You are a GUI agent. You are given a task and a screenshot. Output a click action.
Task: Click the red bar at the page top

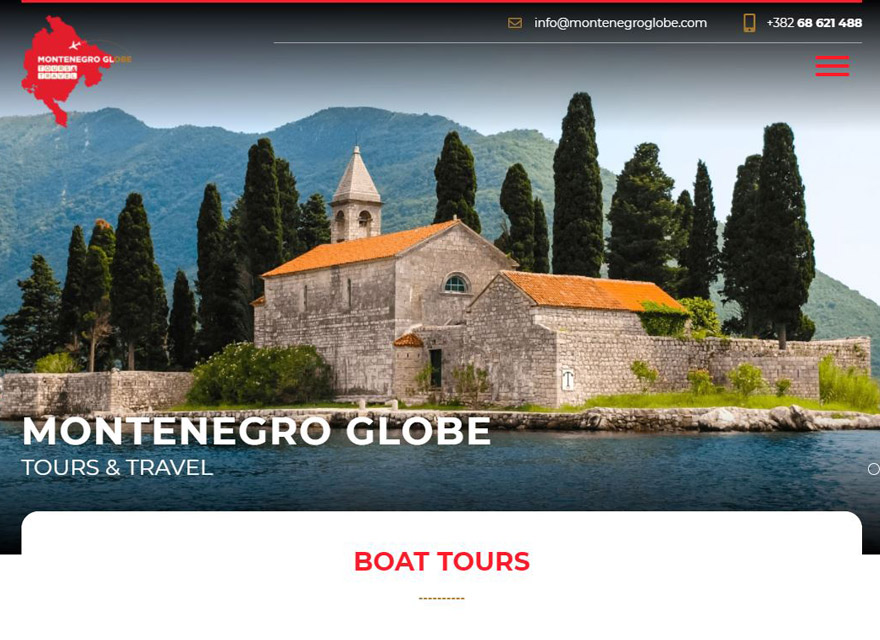coord(442,1)
